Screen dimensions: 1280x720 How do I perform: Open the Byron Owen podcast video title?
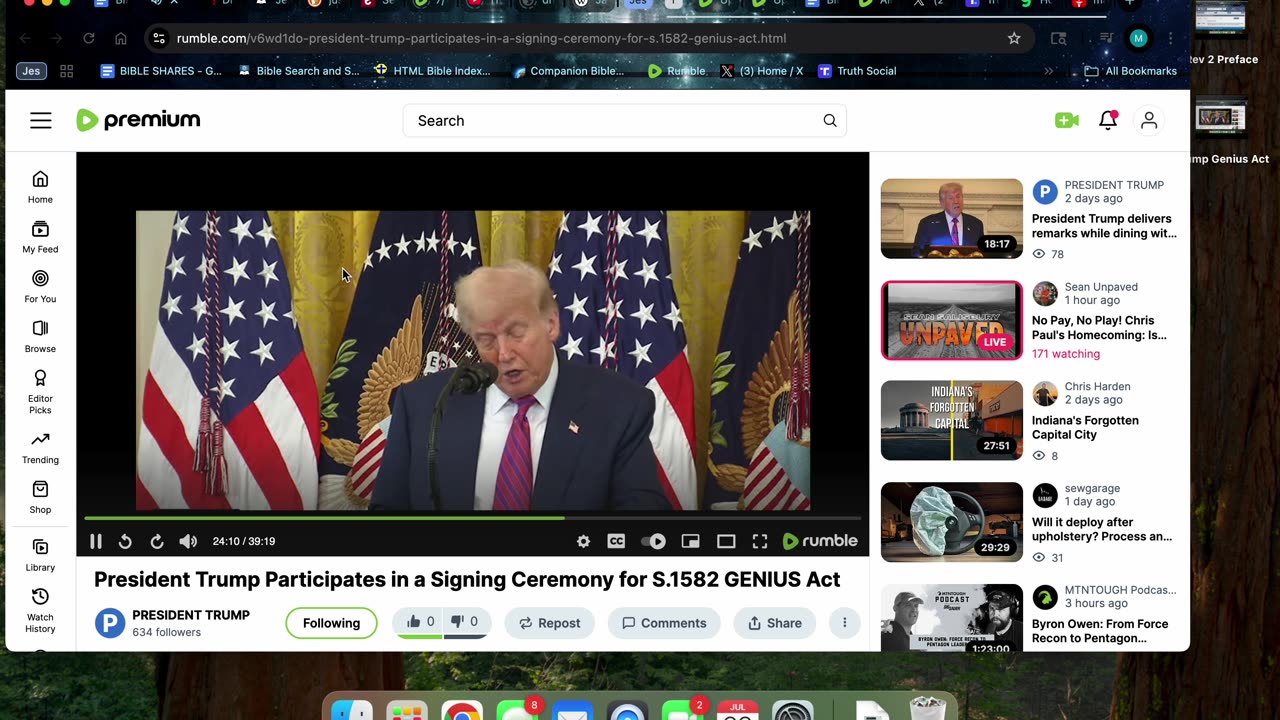pyautogui.click(x=1100, y=631)
